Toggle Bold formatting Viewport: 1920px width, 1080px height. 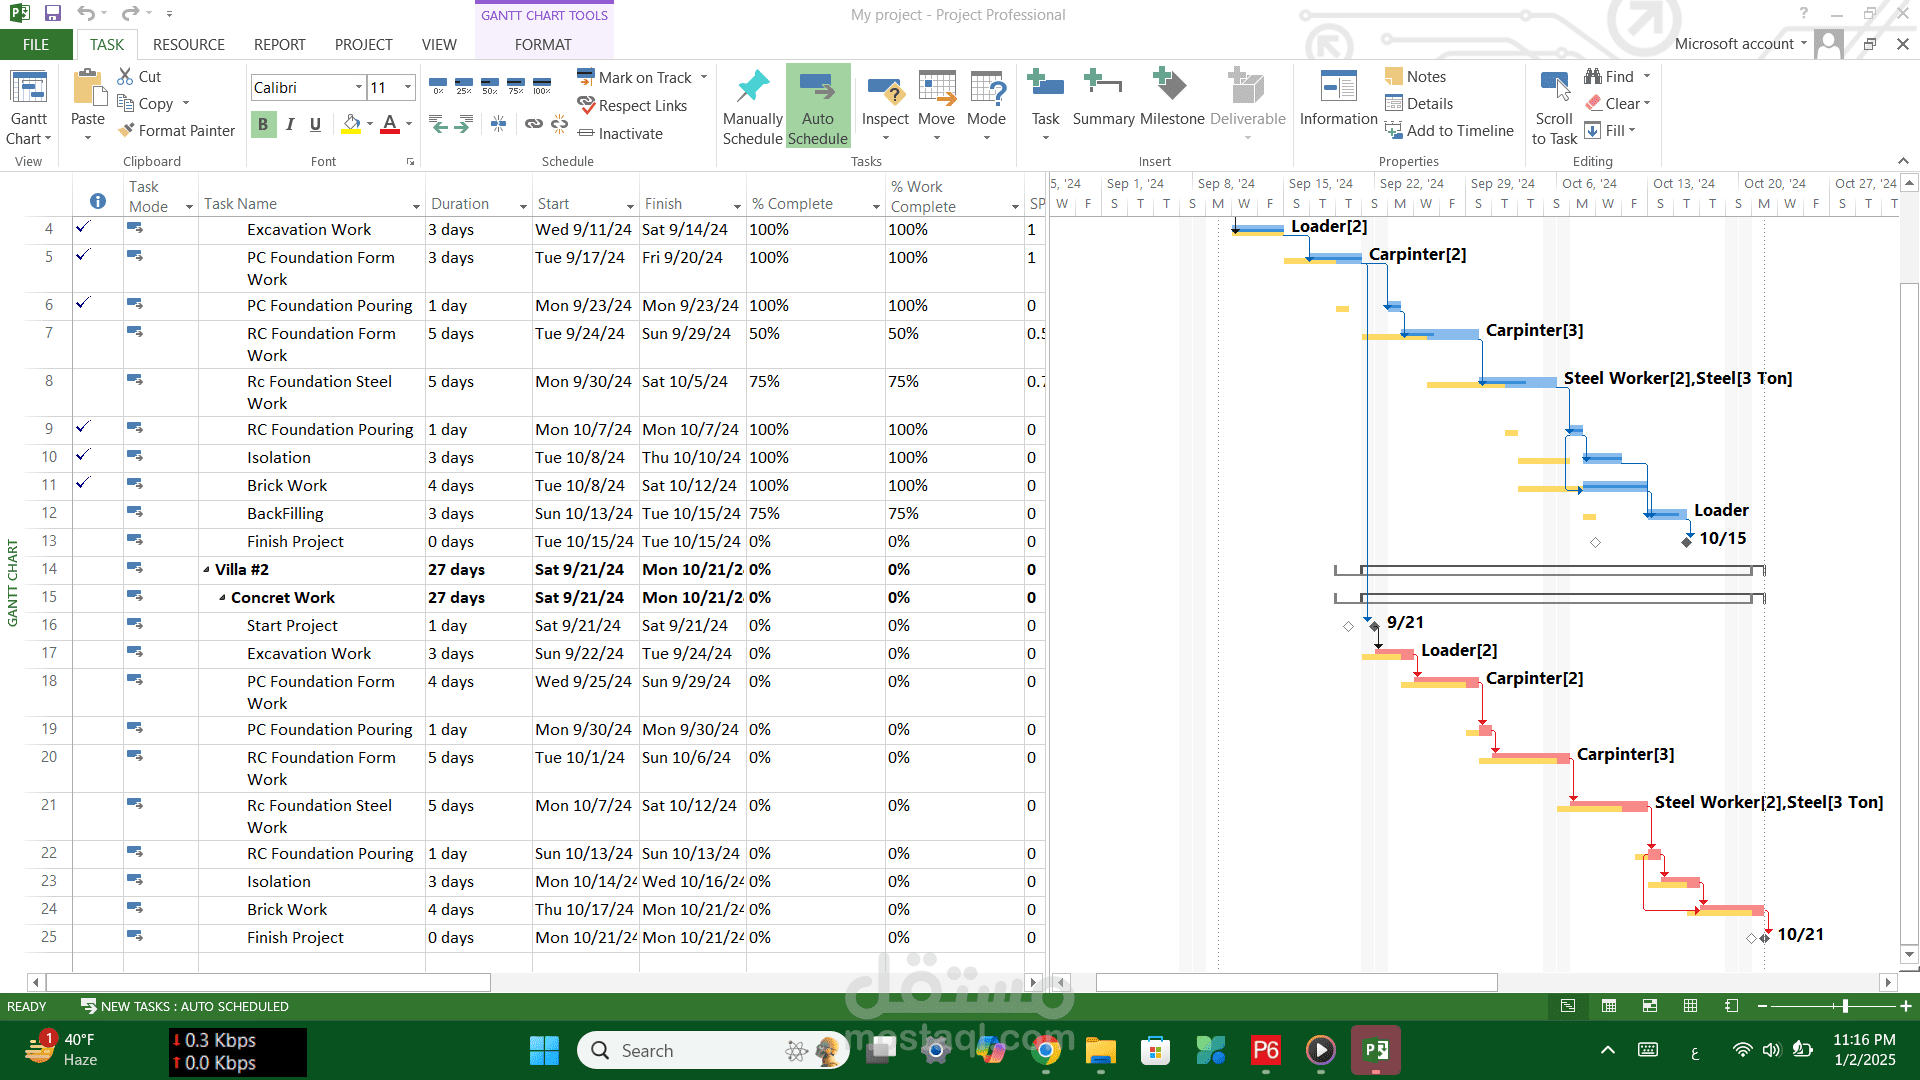click(x=263, y=124)
